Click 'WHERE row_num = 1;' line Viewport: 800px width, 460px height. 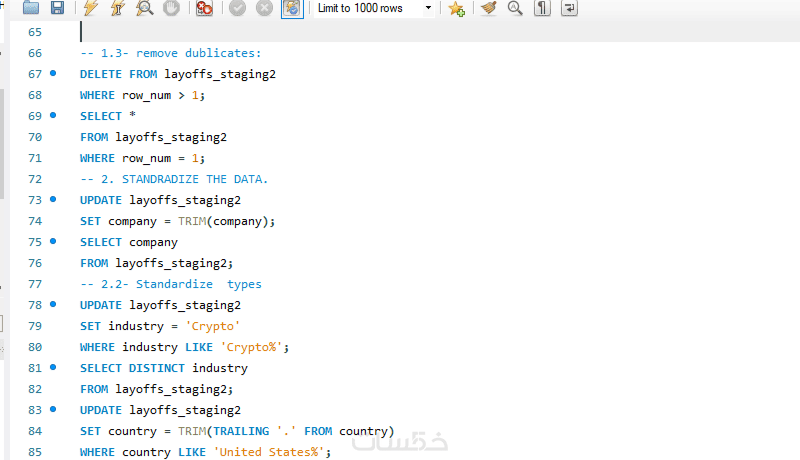(142, 159)
